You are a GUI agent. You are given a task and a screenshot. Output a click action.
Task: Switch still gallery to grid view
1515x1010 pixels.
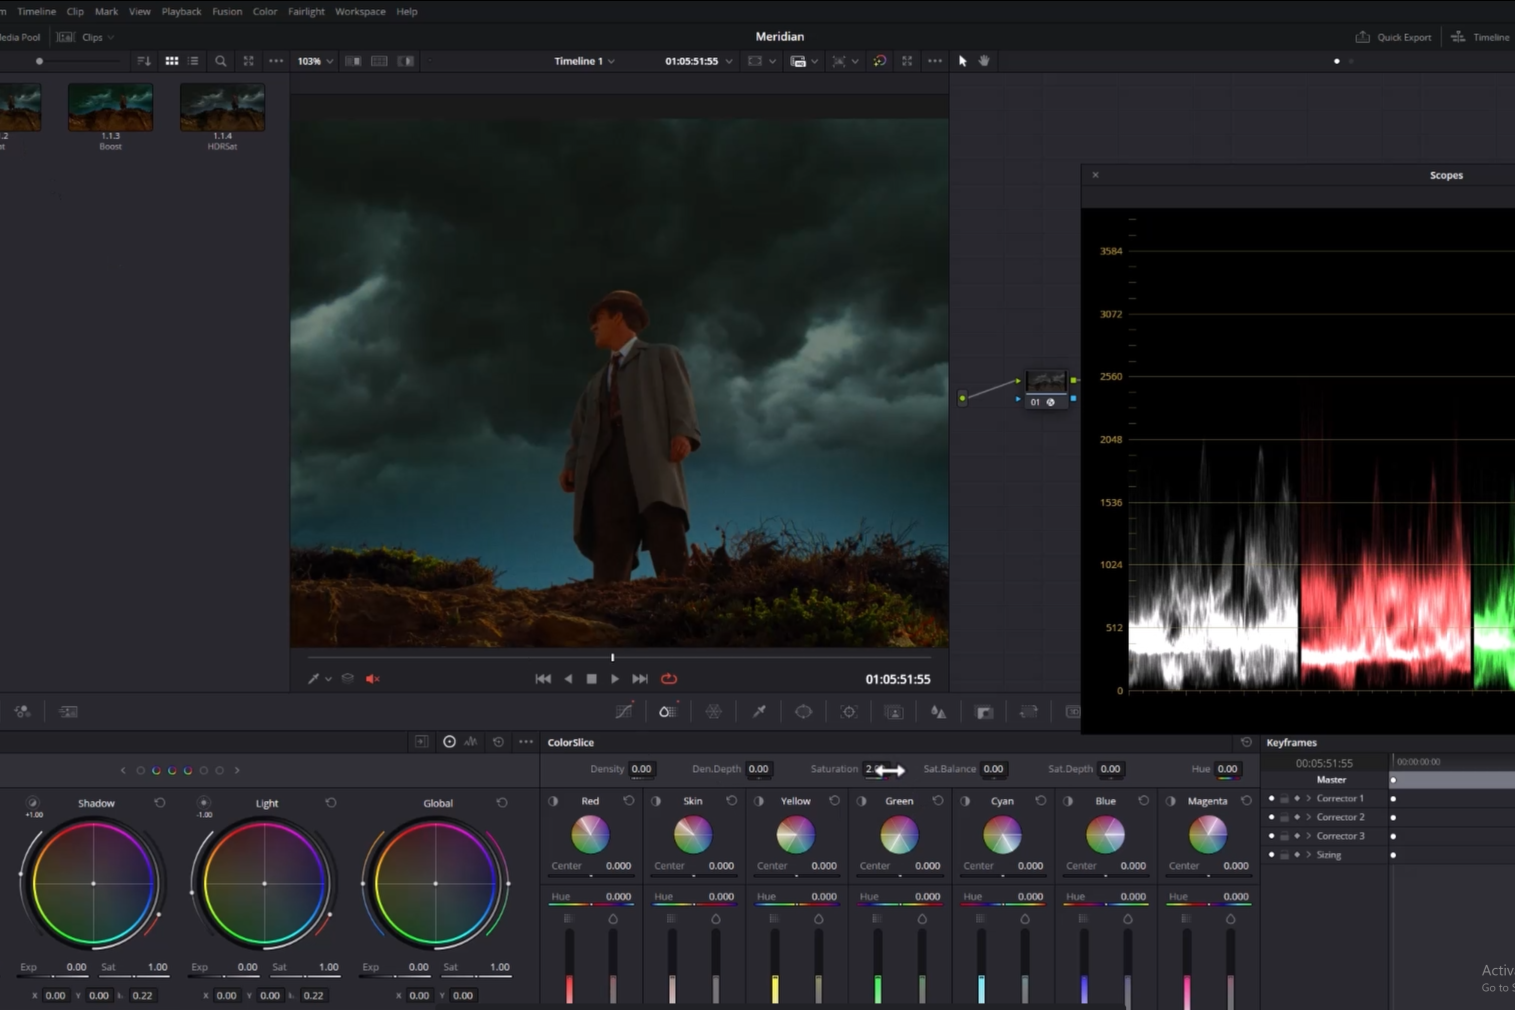pos(172,61)
